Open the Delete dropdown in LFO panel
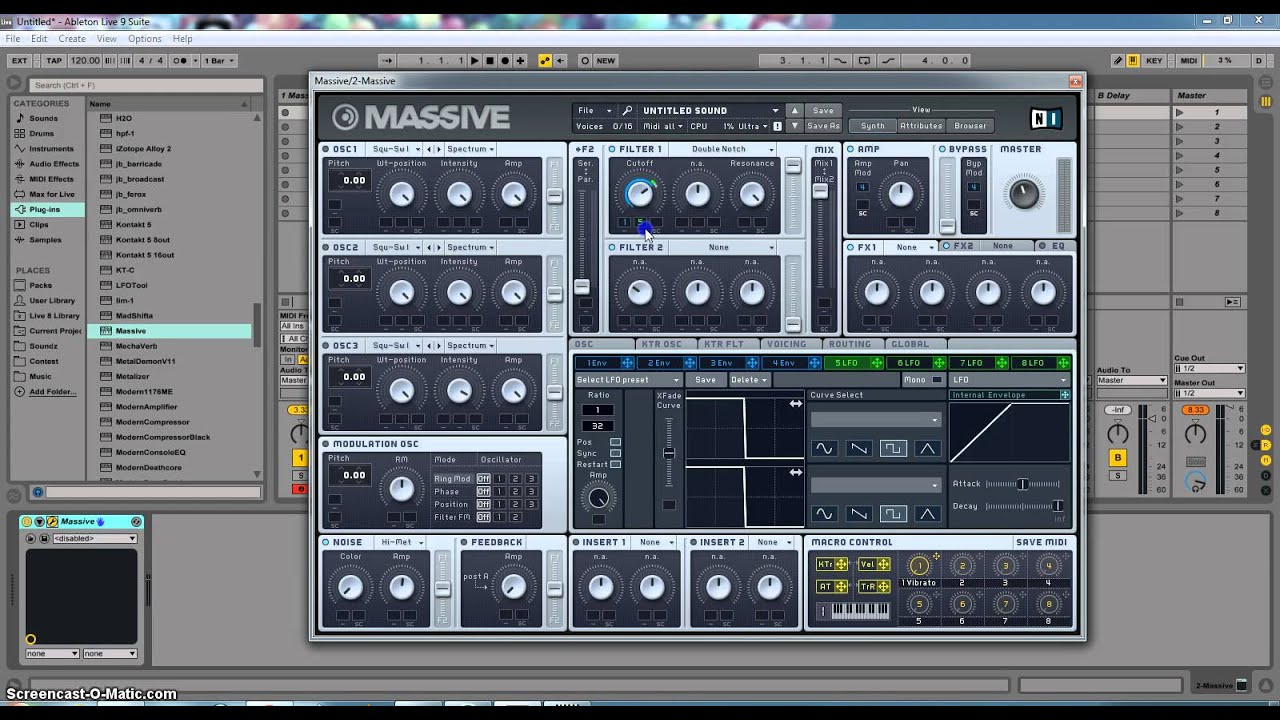This screenshot has height=720, width=1280. click(x=749, y=380)
